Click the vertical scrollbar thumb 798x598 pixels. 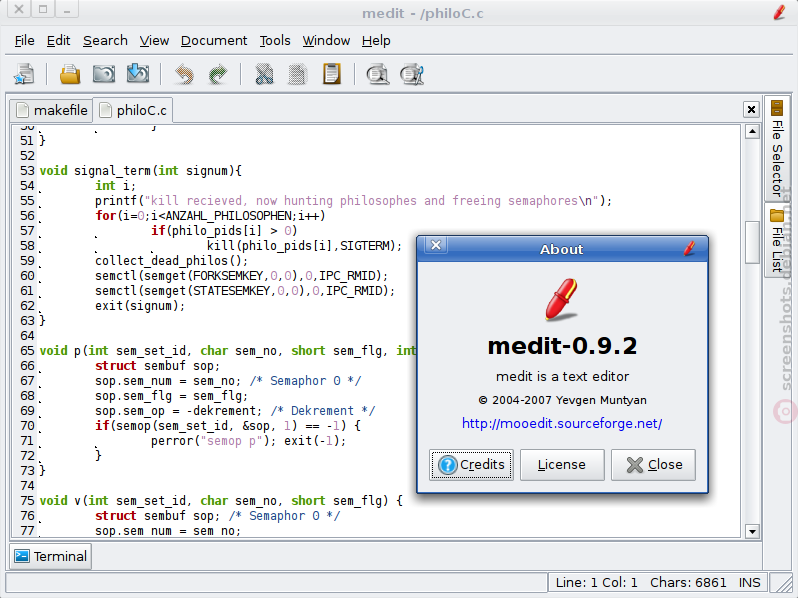point(752,242)
